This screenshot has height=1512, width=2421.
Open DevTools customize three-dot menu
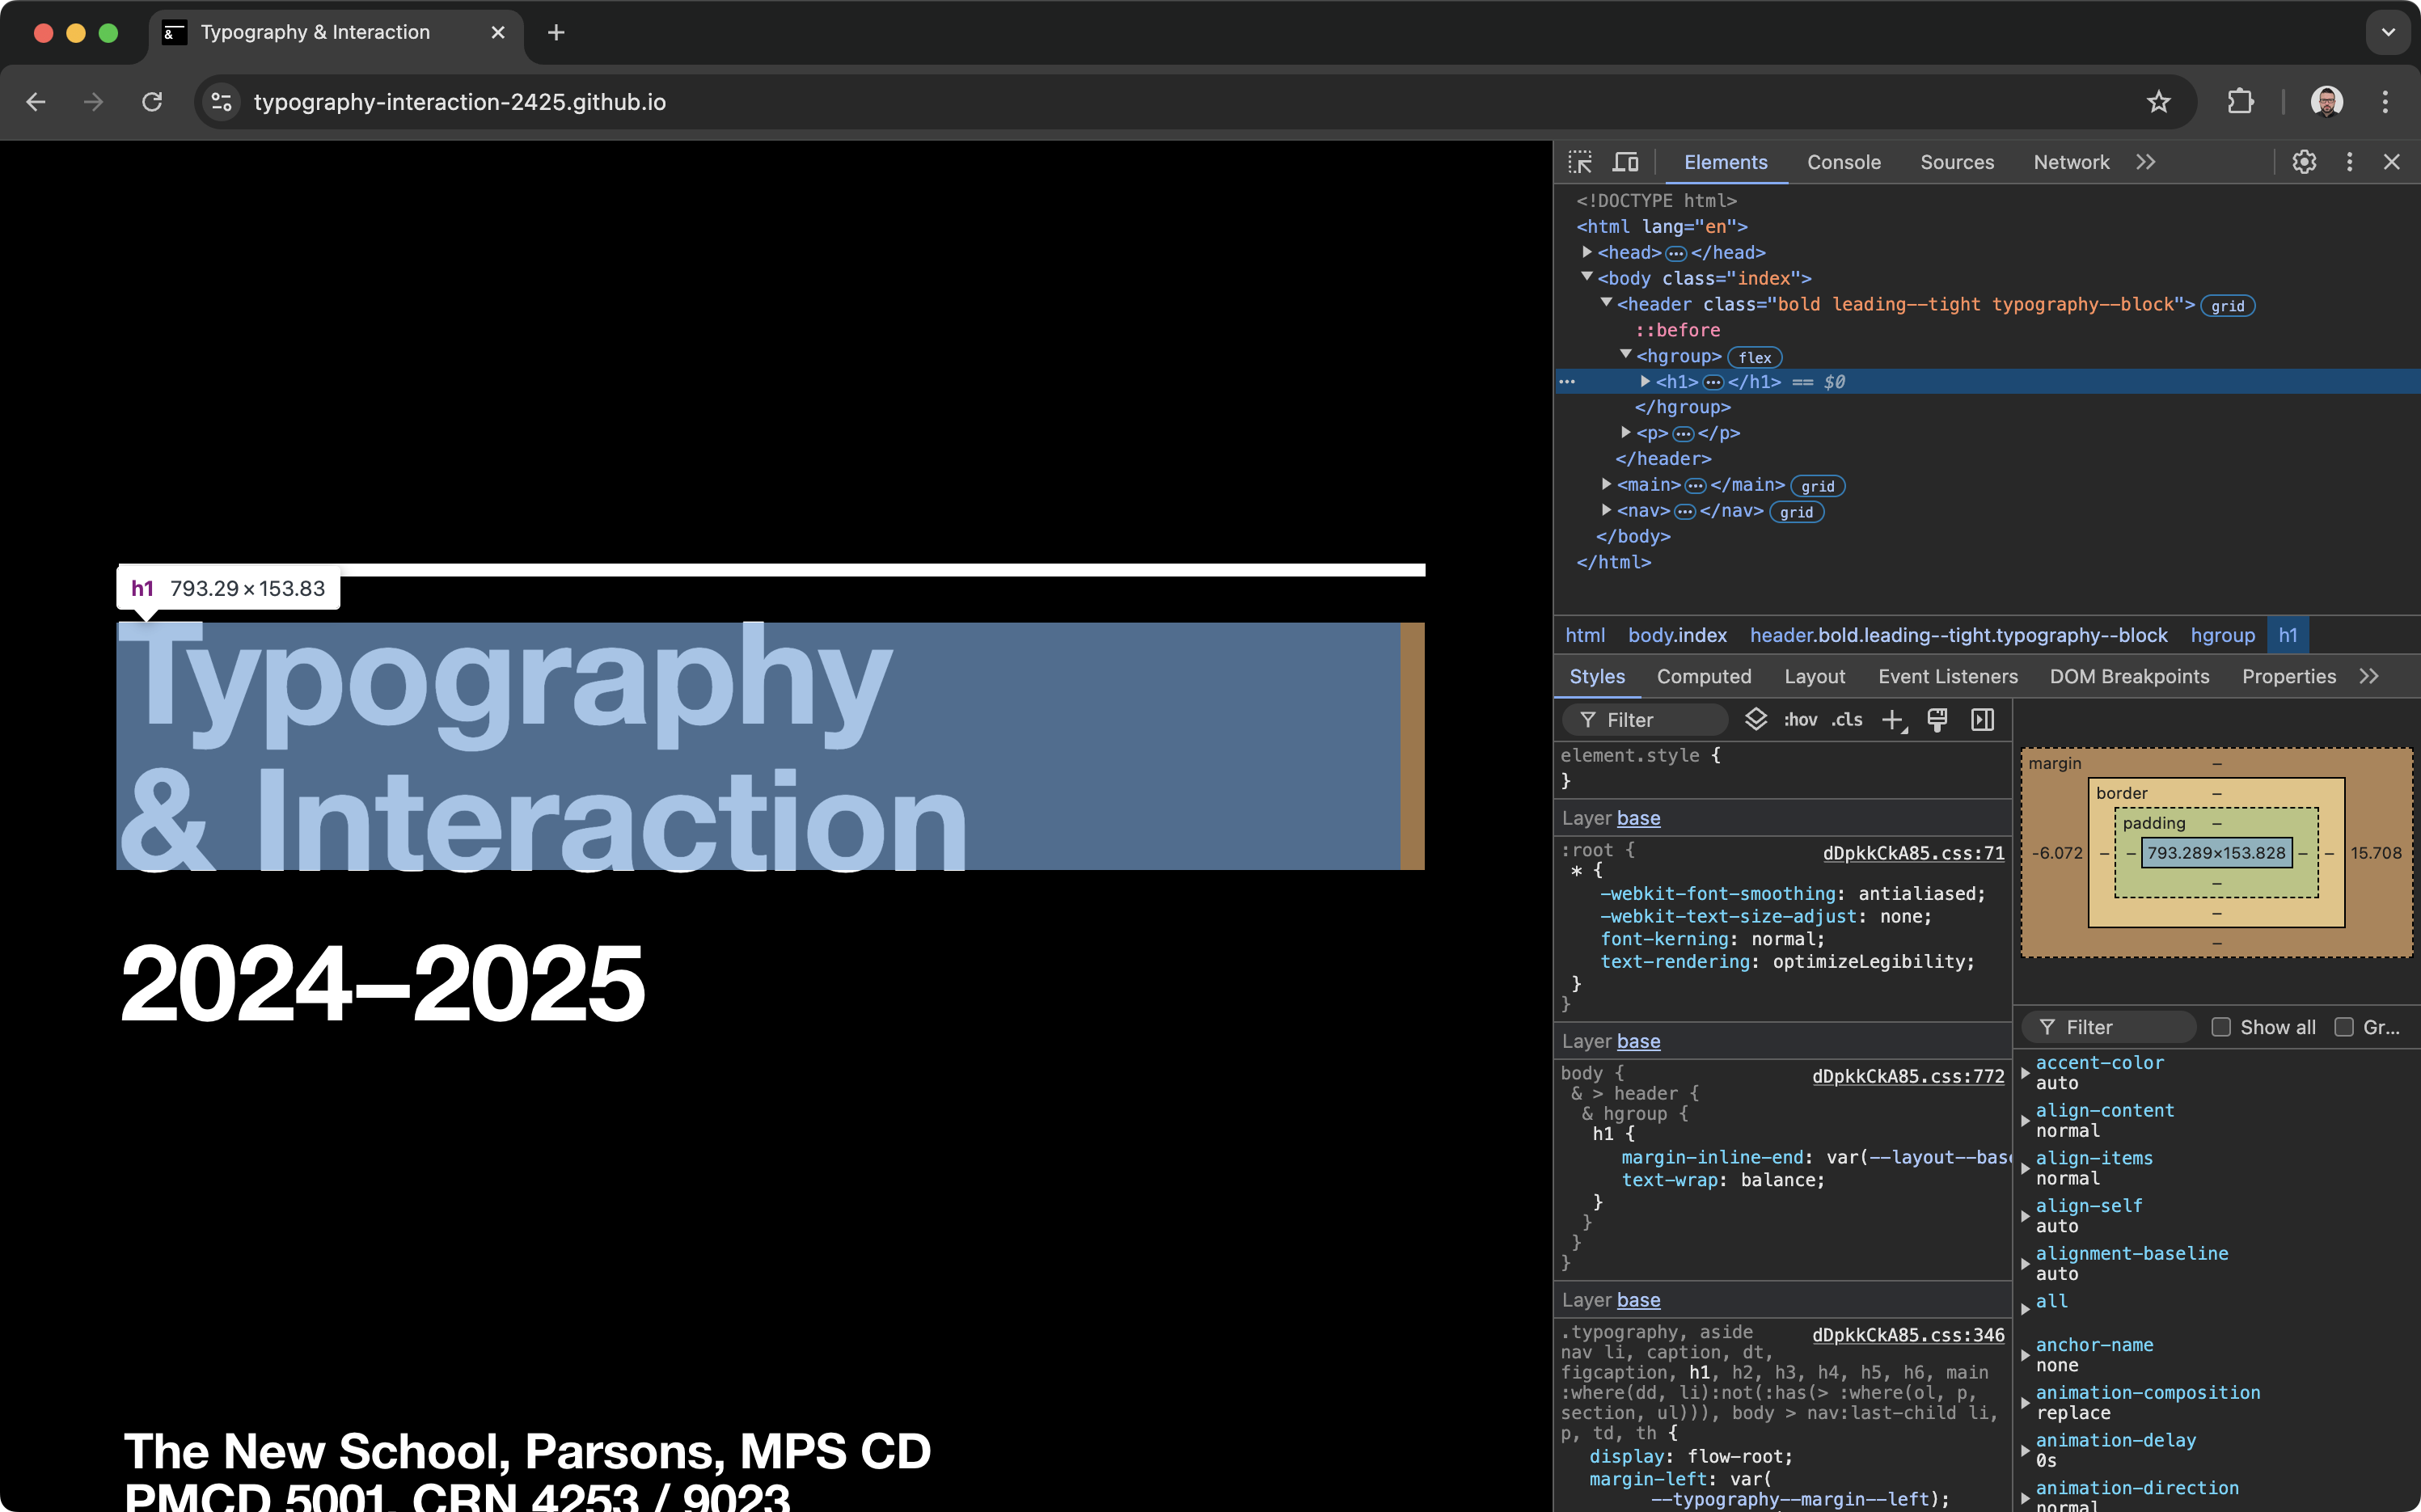pos(2349,162)
